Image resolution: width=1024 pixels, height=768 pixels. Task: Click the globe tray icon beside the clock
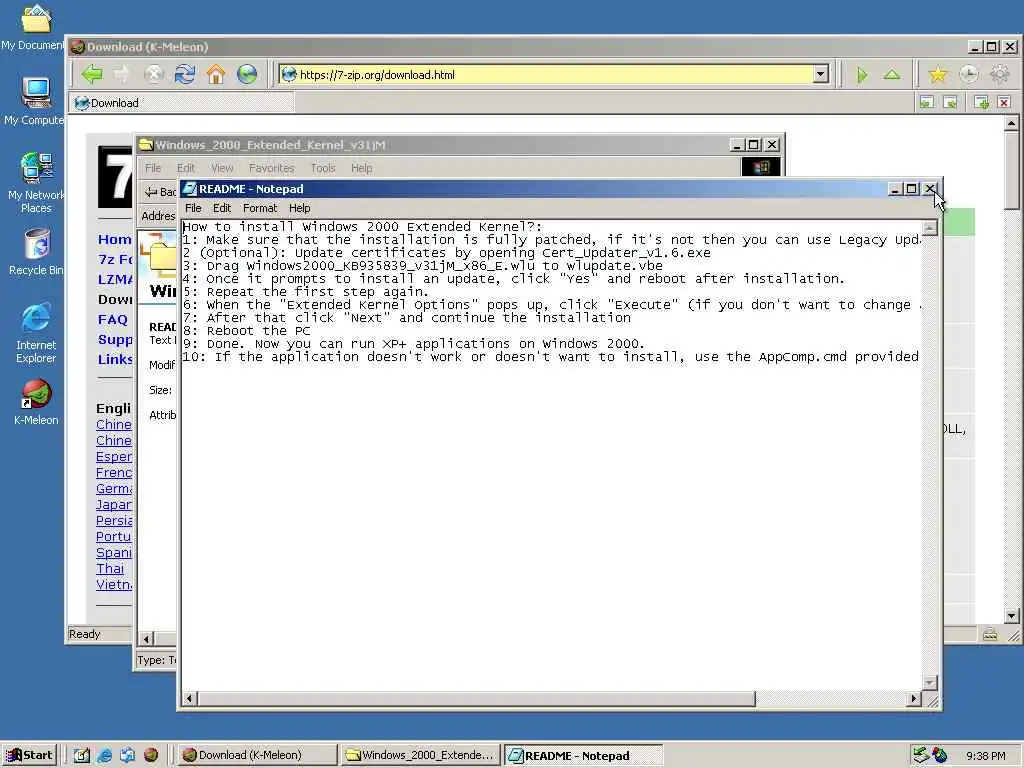point(940,755)
